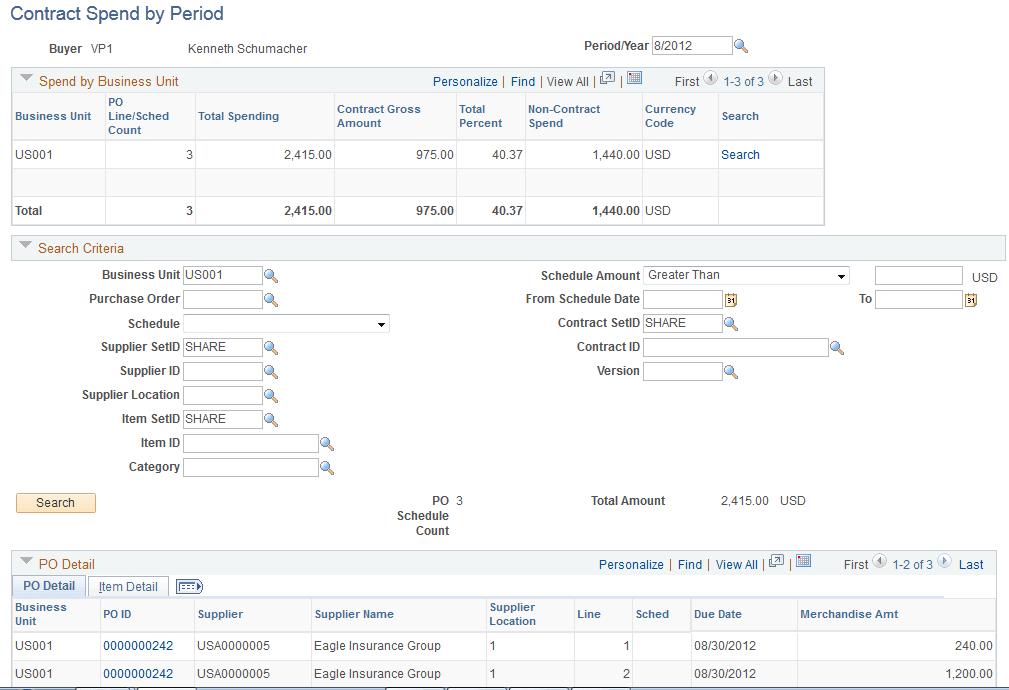Switch to the Item Detail tab
The height and width of the screenshot is (690, 1009).
128,586
